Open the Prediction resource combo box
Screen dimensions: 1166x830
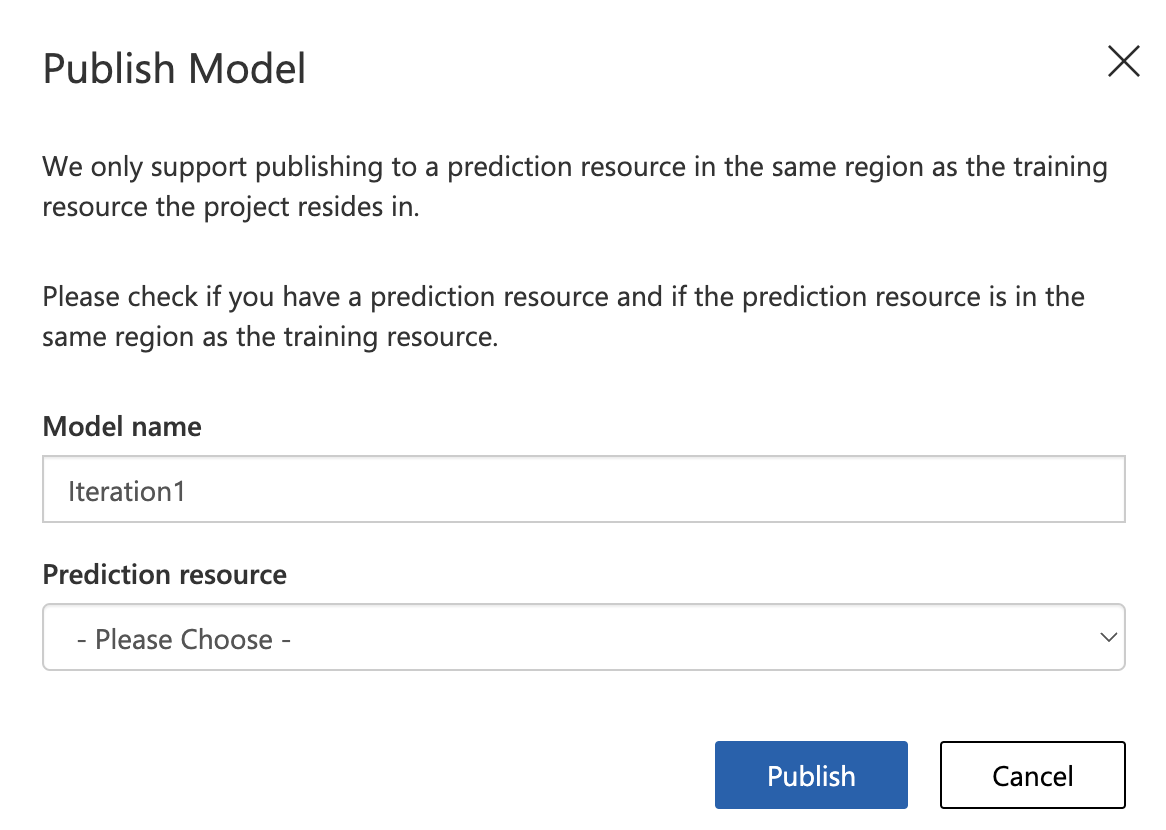pos(583,637)
